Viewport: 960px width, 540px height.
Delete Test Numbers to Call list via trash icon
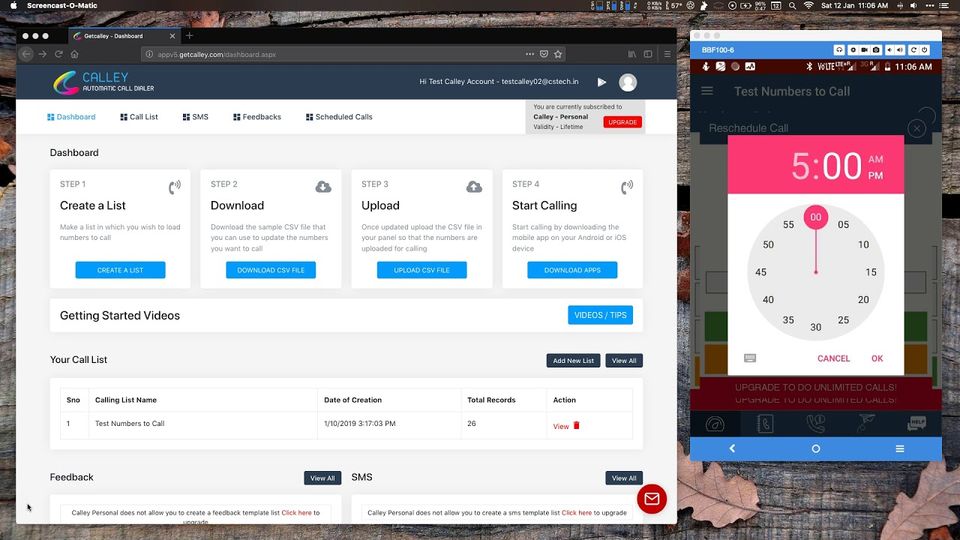(576, 425)
